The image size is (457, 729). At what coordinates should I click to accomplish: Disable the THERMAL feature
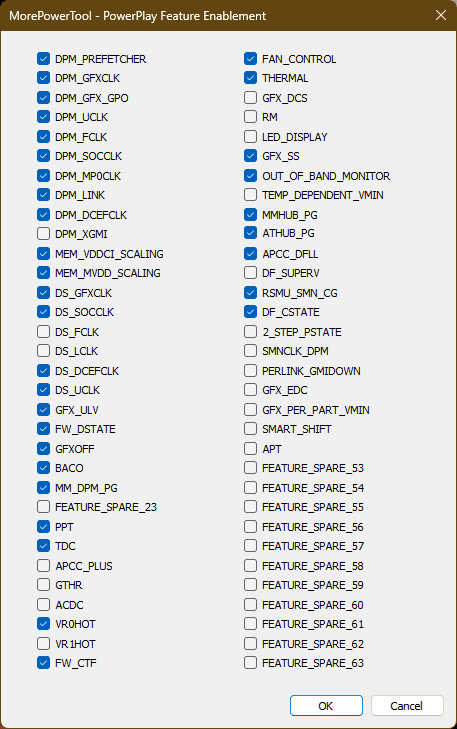click(250, 78)
